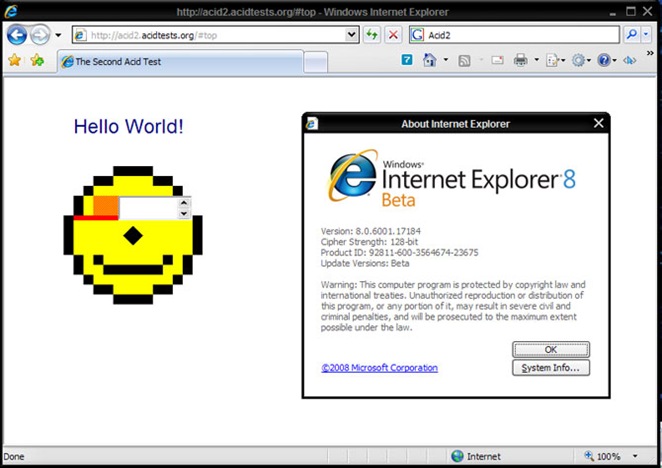Open the search provider options dropdown
Viewport: 662px width, 468px height.
[x=646, y=35]
